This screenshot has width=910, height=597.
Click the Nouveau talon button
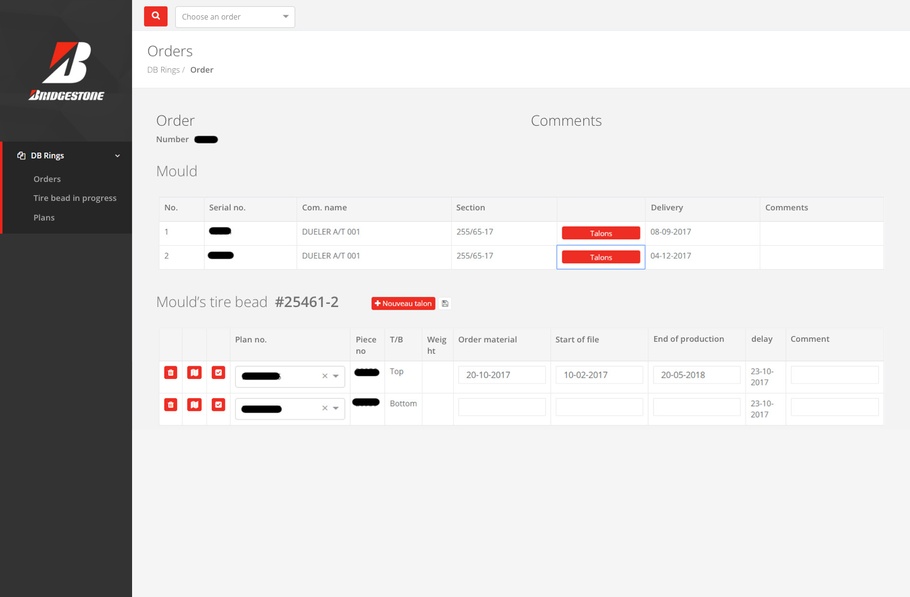click(x=403, y=303)
